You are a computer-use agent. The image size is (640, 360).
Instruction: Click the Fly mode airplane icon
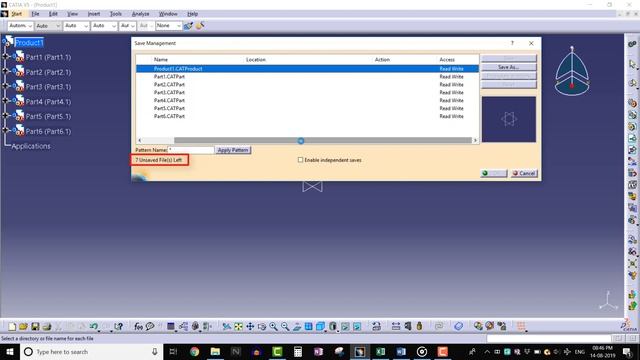click(227, 326)
